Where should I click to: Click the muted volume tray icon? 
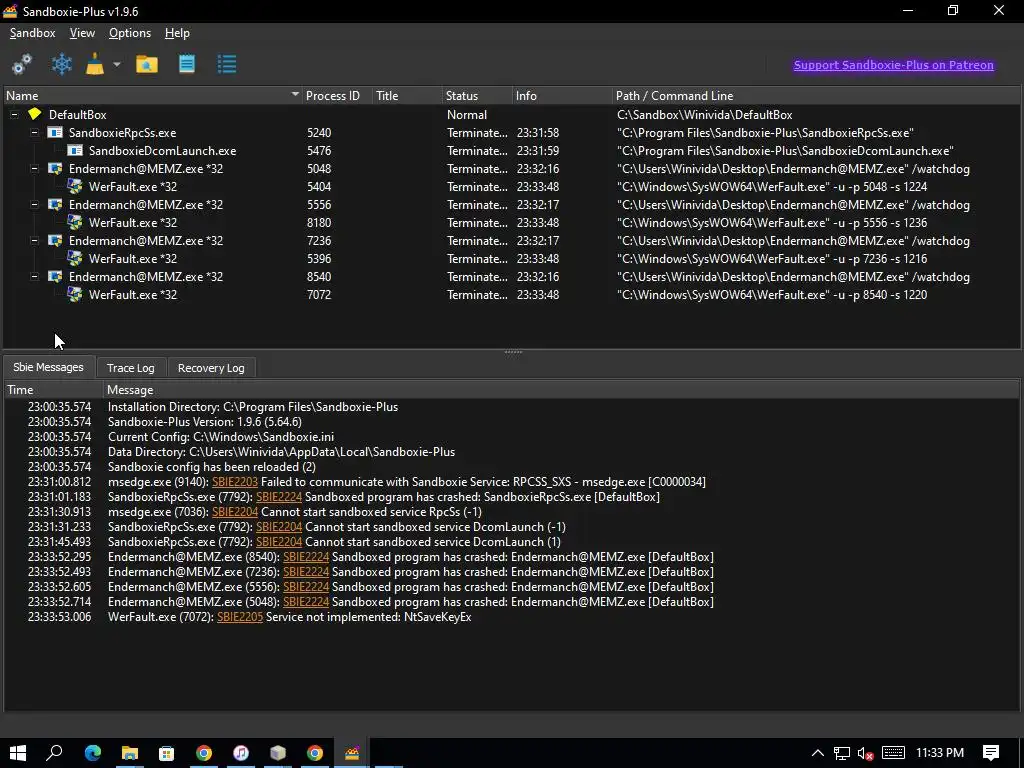pos(866,753)
